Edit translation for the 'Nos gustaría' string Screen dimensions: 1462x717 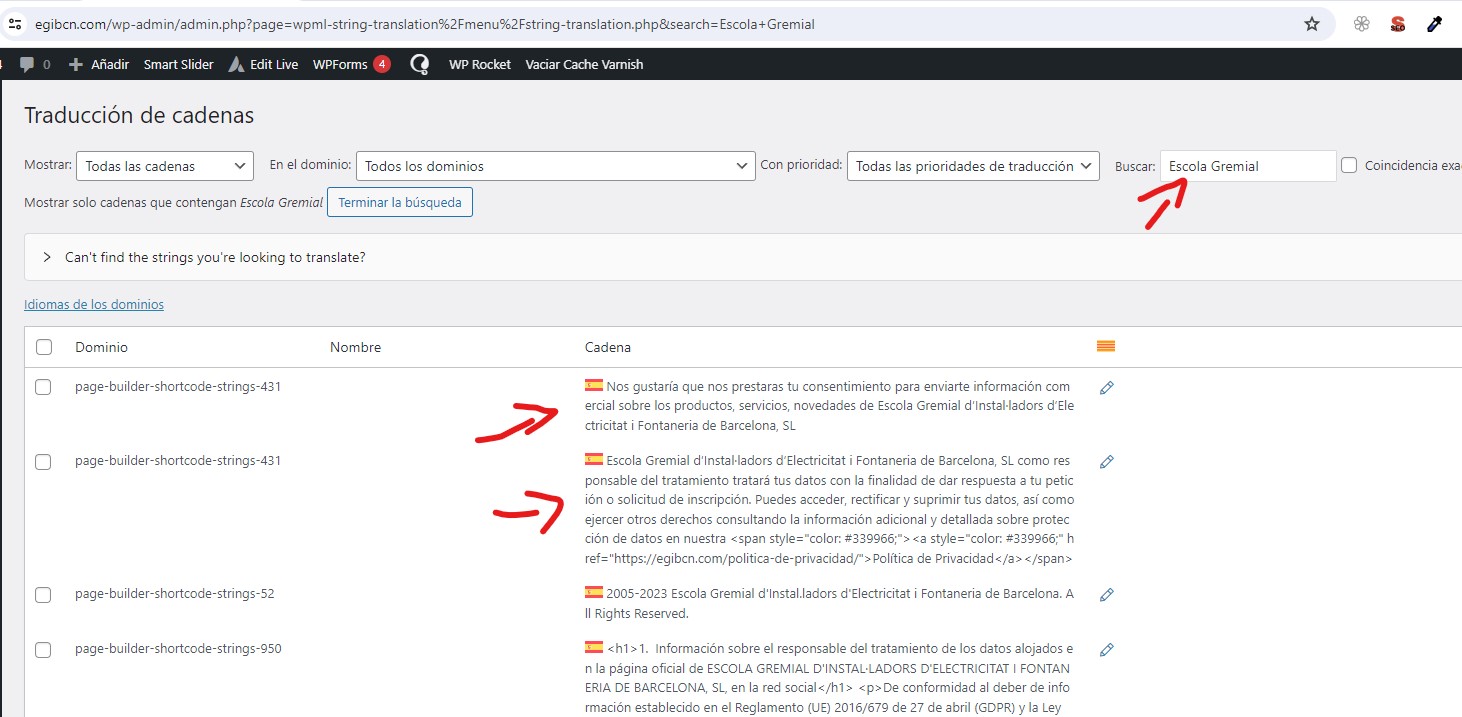1106,388
